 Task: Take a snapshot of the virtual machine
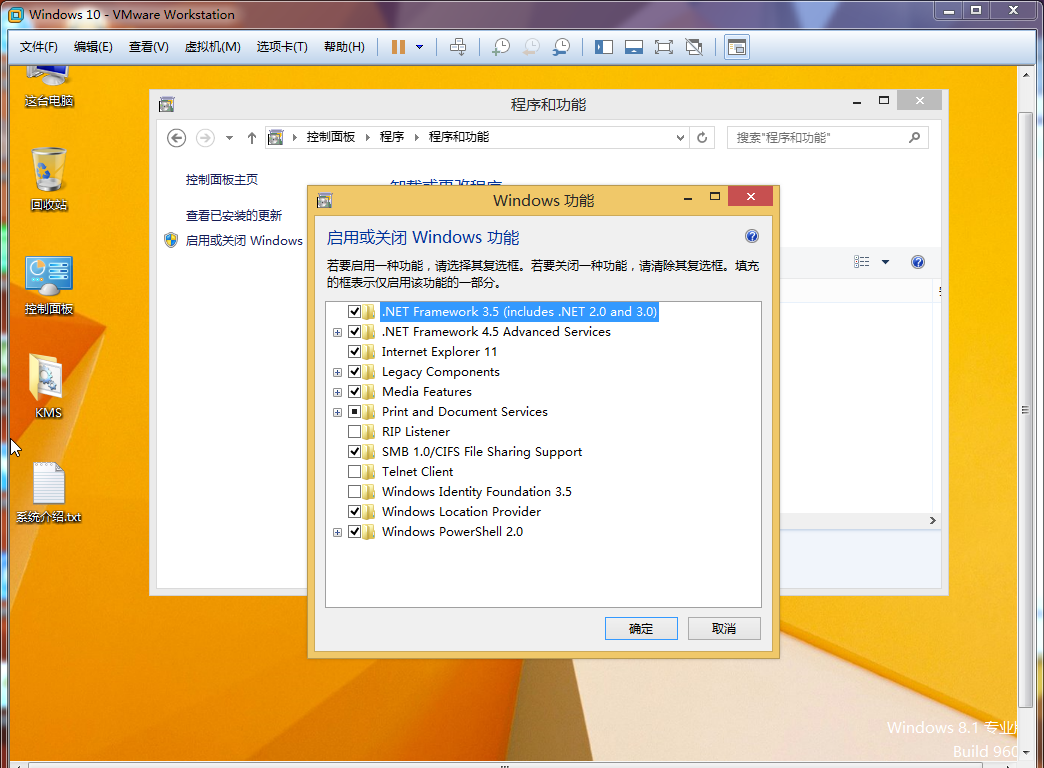point(500,47)
